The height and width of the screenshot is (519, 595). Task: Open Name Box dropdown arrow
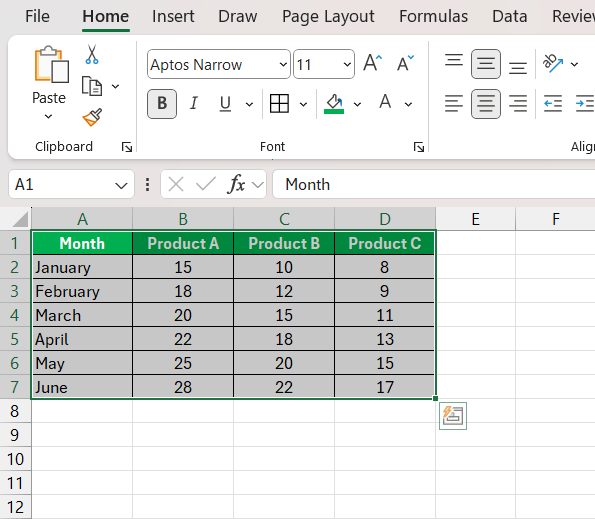pyautogui.click(x=121, y=186)
